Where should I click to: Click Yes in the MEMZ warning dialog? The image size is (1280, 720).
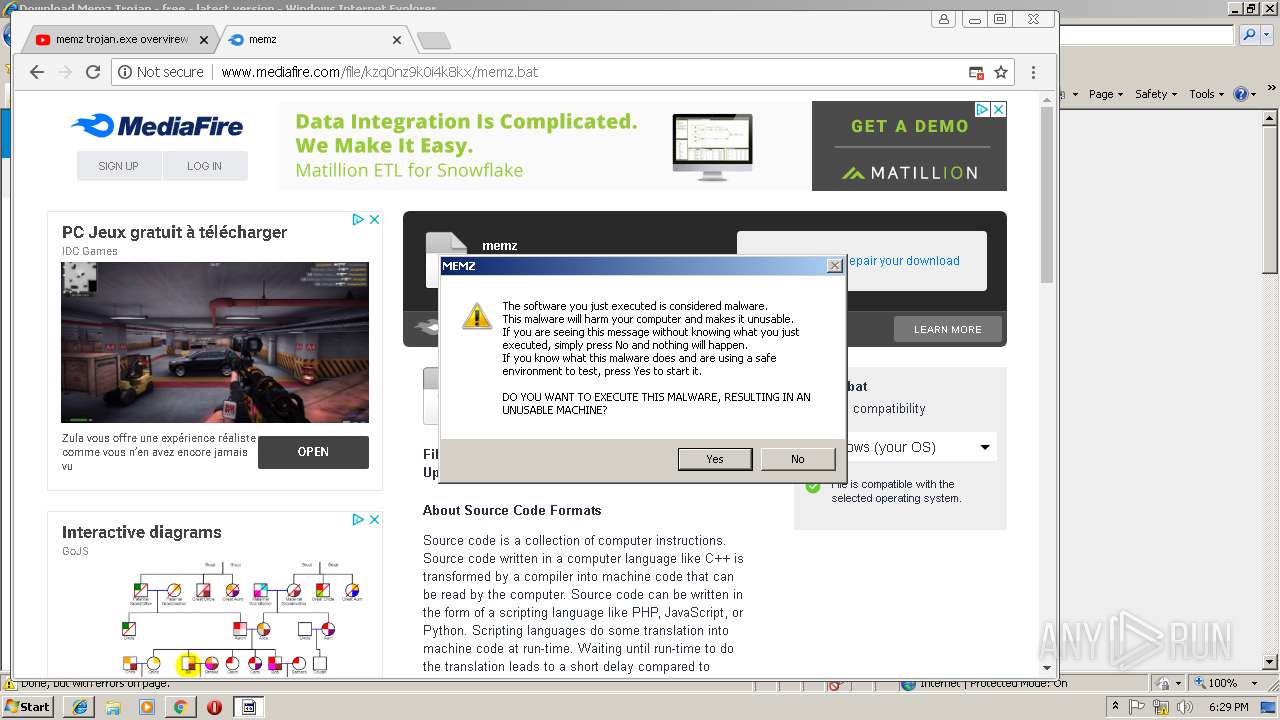coord(715,459)
